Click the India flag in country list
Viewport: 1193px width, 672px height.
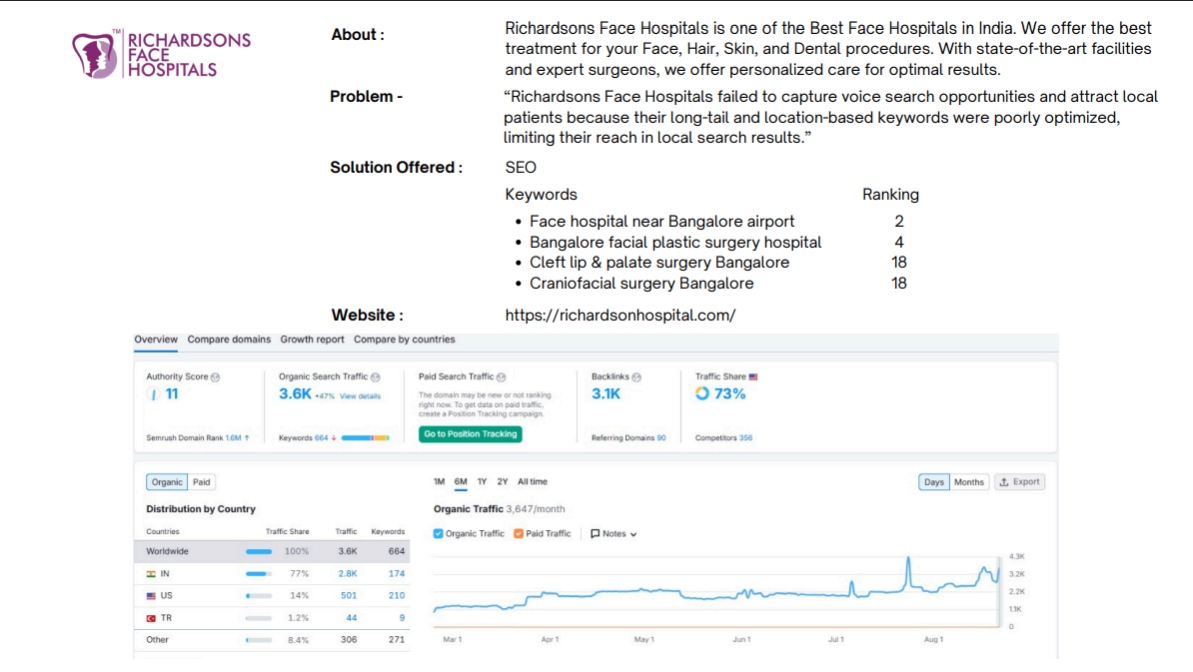click(x=151, y=574)
